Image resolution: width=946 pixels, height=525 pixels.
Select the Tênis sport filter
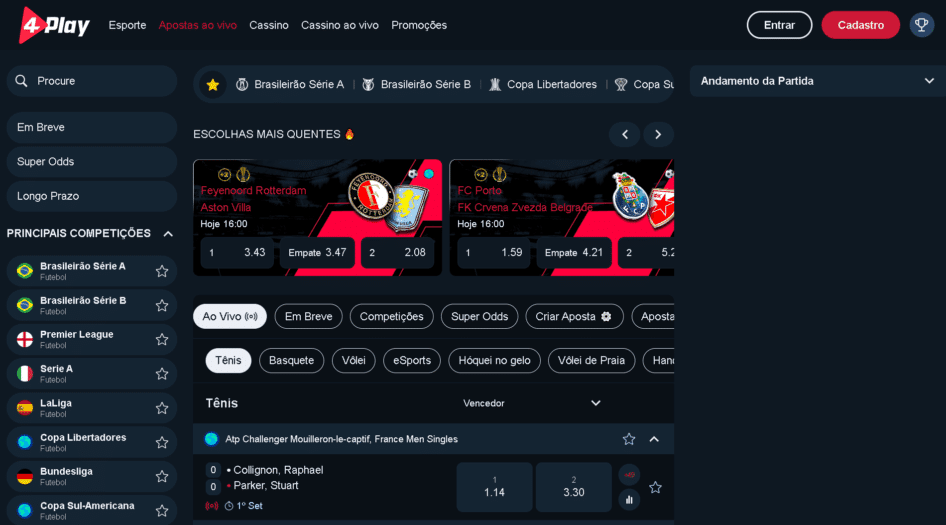228,360
